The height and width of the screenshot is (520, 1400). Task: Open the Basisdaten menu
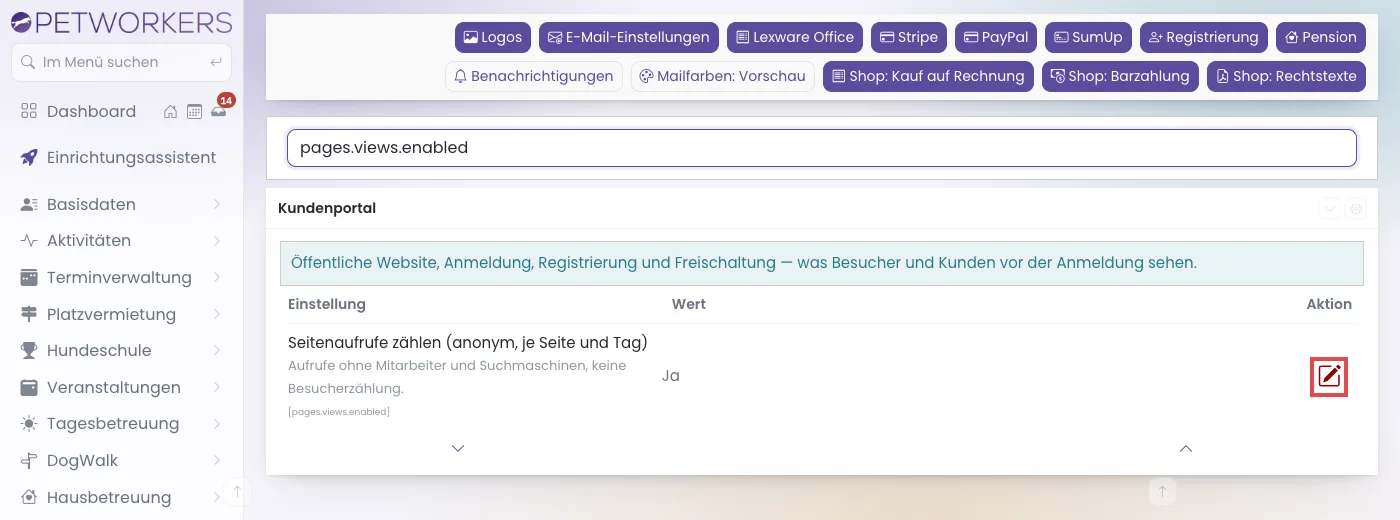[x=121, y=204]
